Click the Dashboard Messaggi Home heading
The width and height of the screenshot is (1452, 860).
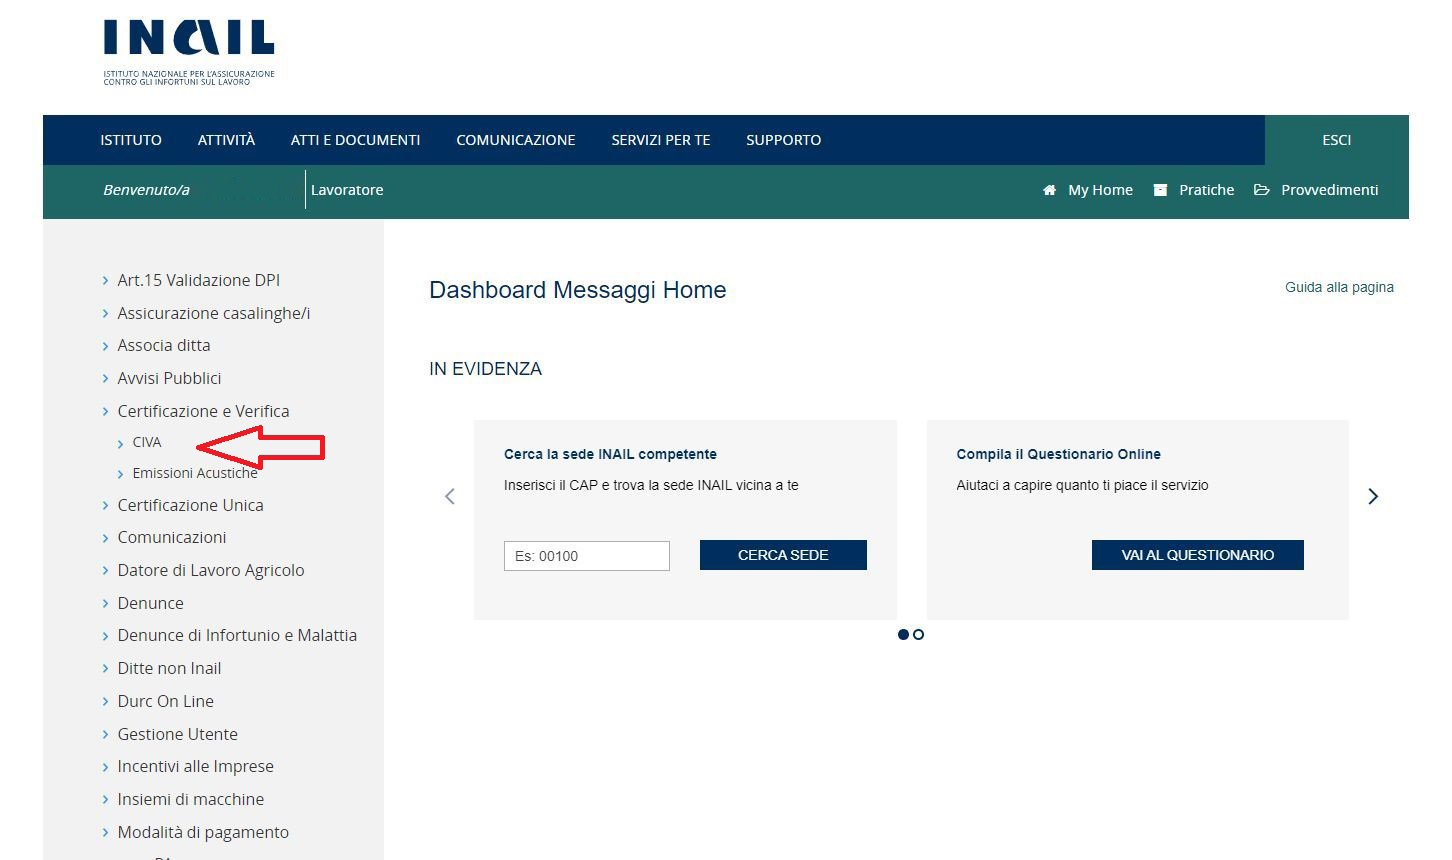[578, 290]
